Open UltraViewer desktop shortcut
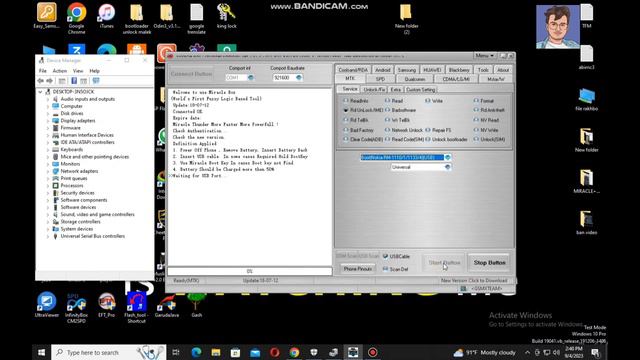The image size is (640, 360). [47, 305]
